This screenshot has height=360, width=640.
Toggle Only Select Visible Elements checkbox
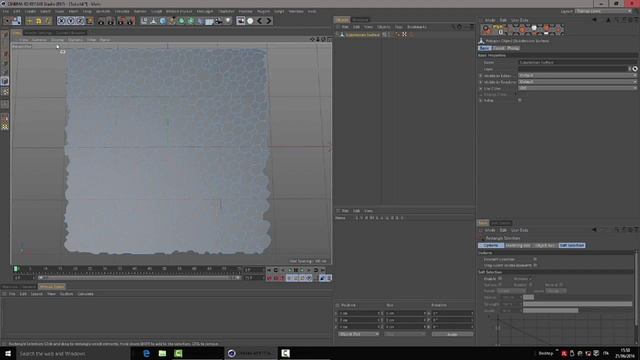[x=535, y=265]
